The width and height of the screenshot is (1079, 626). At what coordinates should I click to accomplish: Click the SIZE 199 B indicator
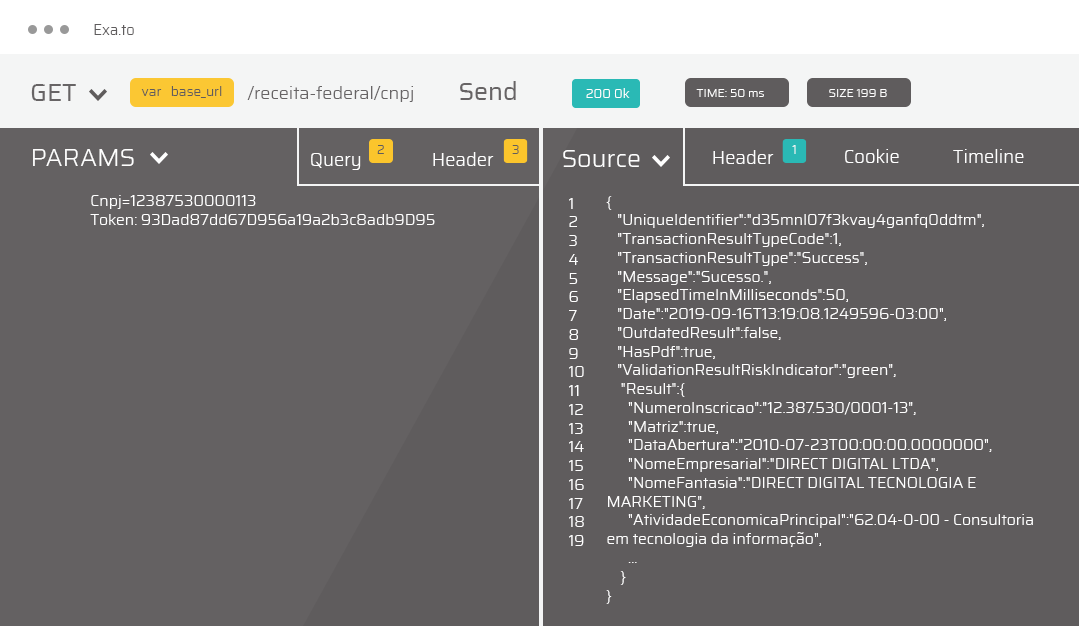click(x=858, y=93)
